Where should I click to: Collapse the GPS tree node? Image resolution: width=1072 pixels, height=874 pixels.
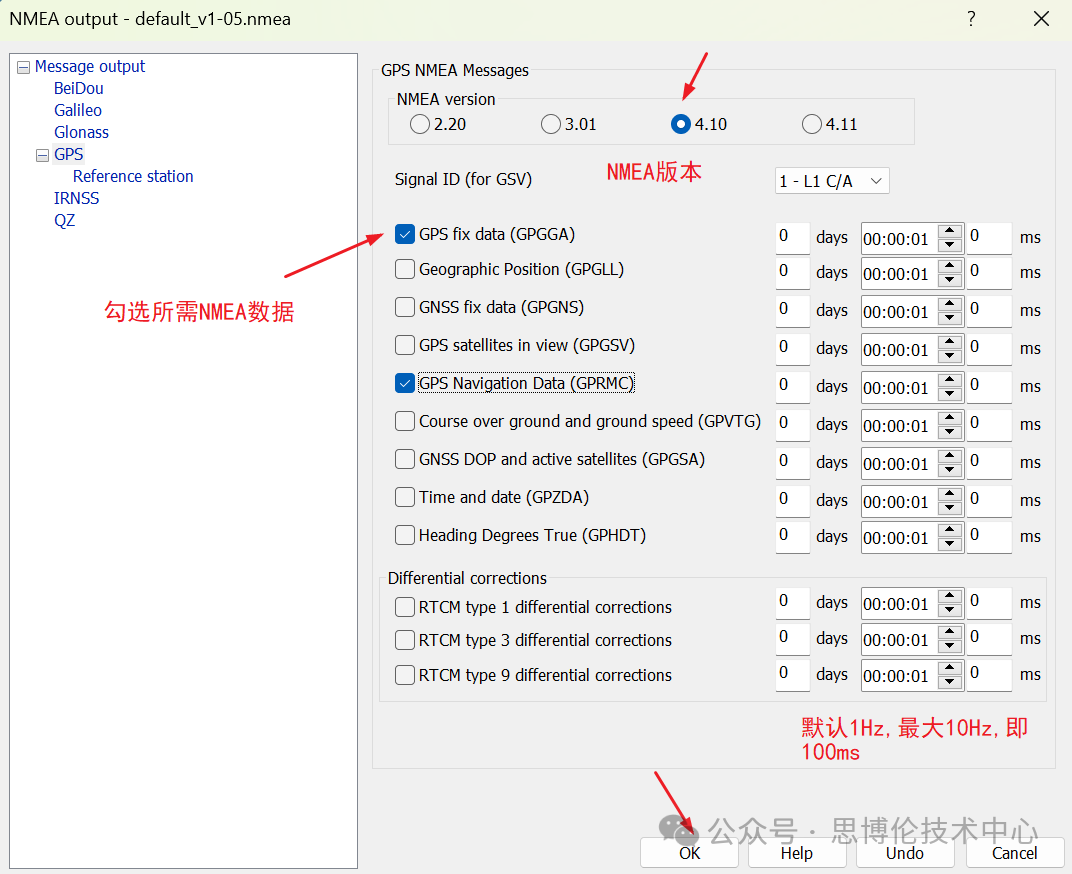[x=42, y=155]
